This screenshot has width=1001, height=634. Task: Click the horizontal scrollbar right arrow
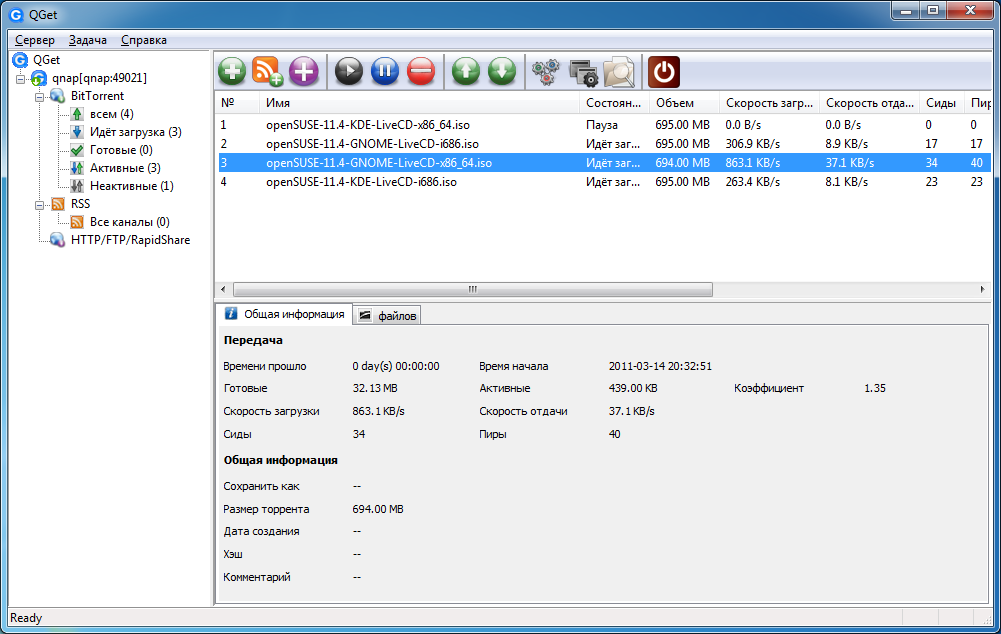tap(982, 289)
